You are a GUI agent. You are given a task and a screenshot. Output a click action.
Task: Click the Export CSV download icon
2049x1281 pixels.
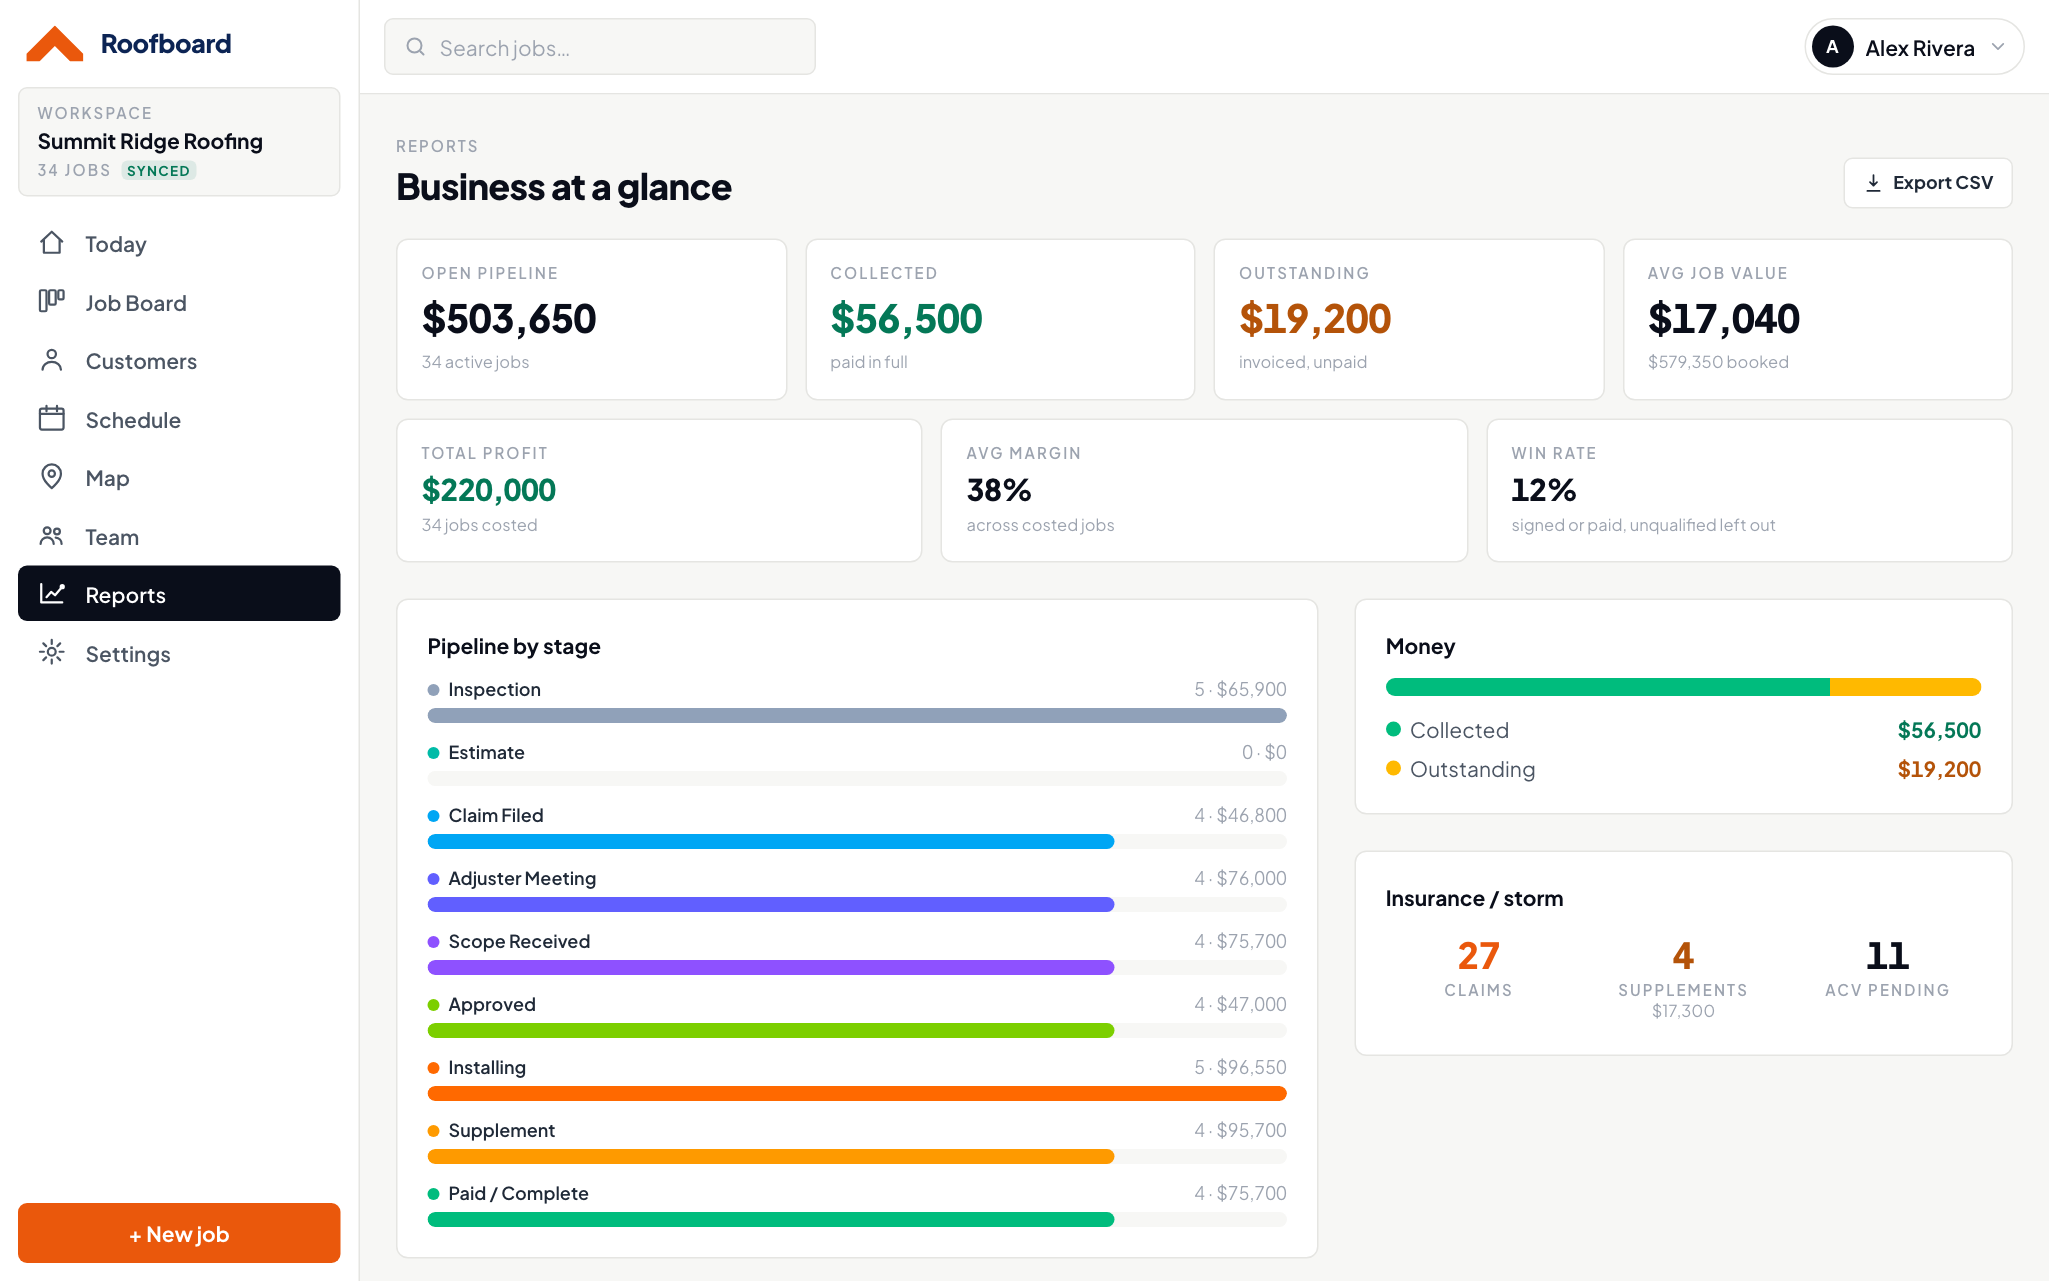[1873, 183]
